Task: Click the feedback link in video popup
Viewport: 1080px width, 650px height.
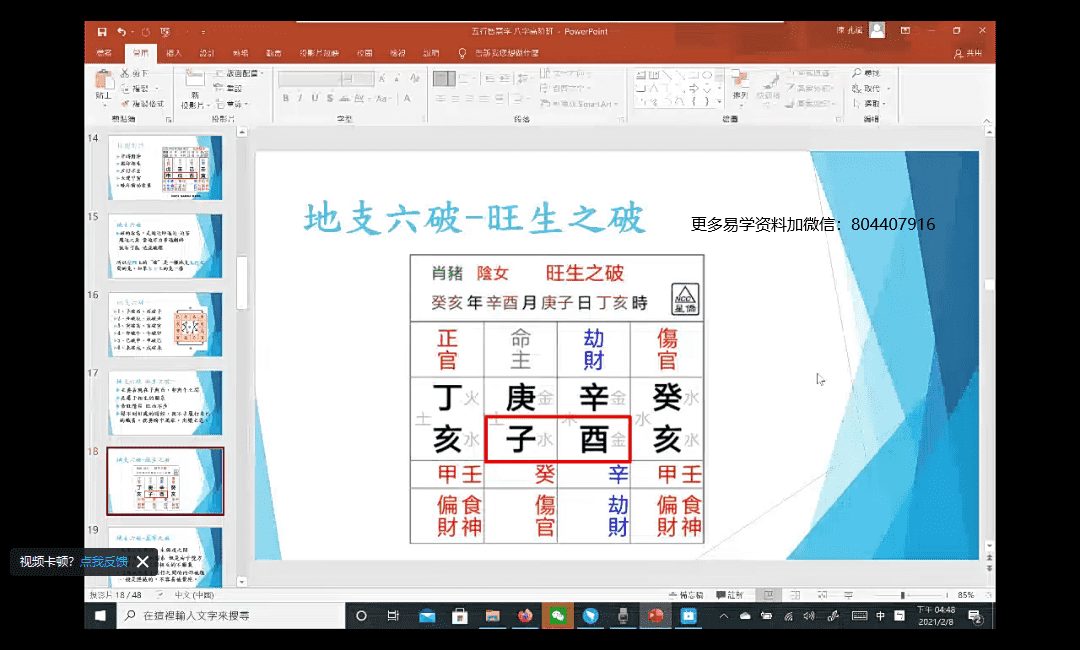Action: [x=104, y=562]
